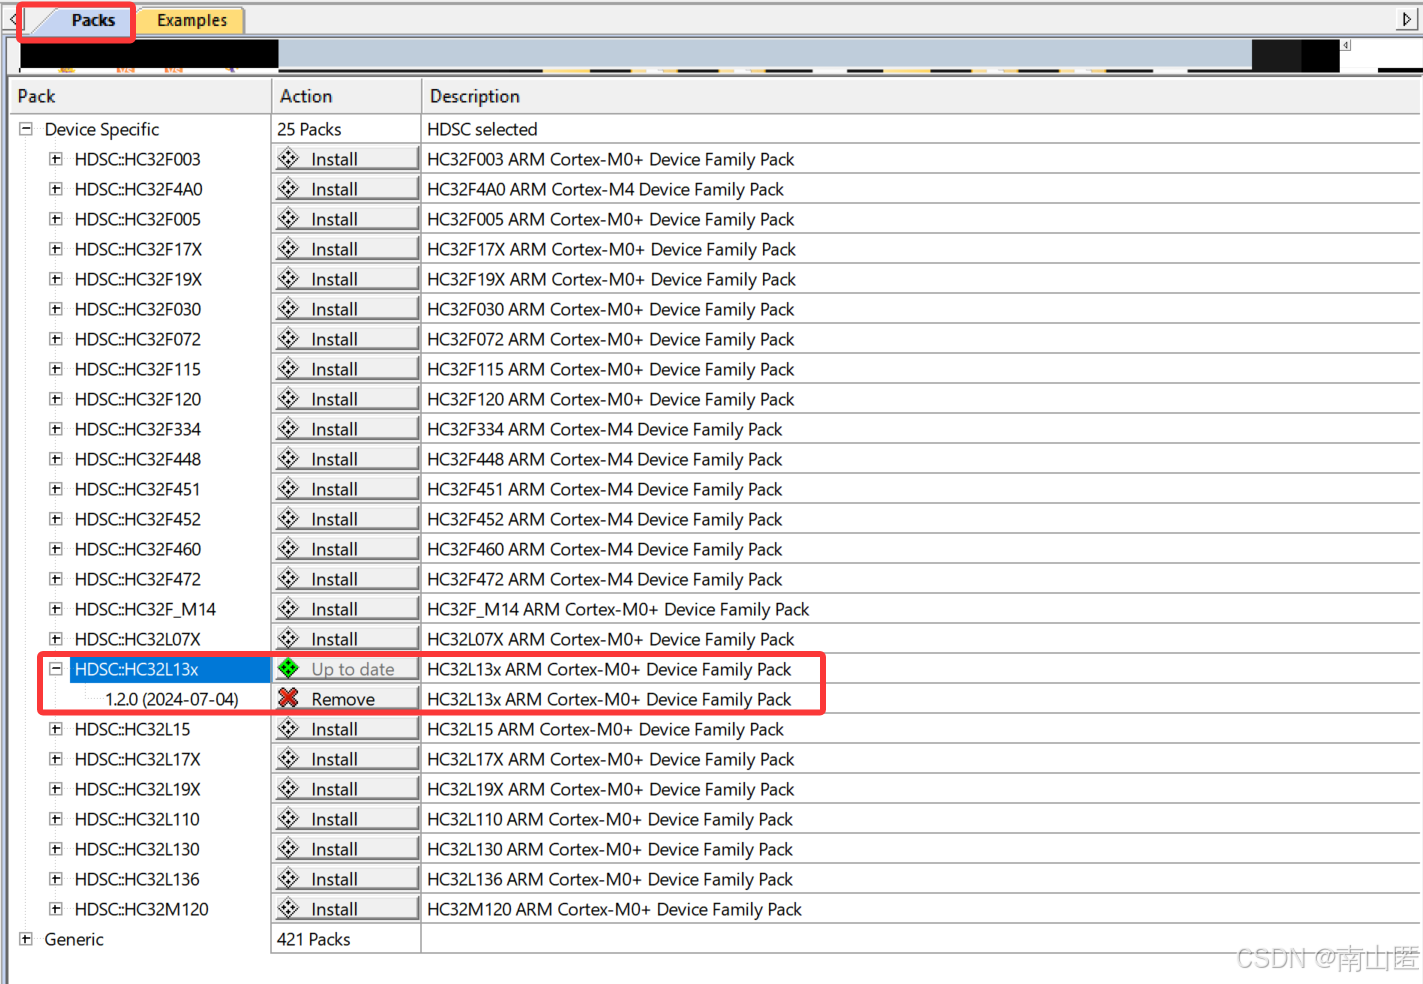Install the HC32F460 pack

pos(346,549)
